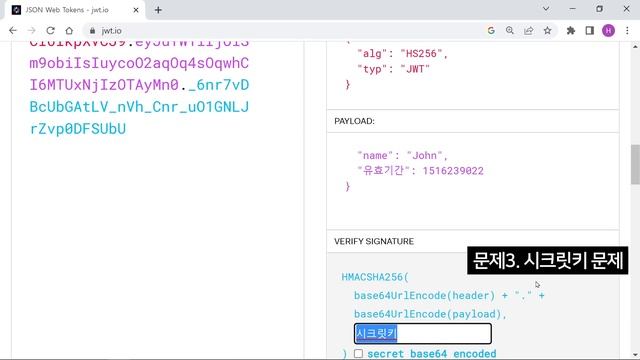Click encoded token ending rZvp0DFSUbU

[x=78, y=129]
